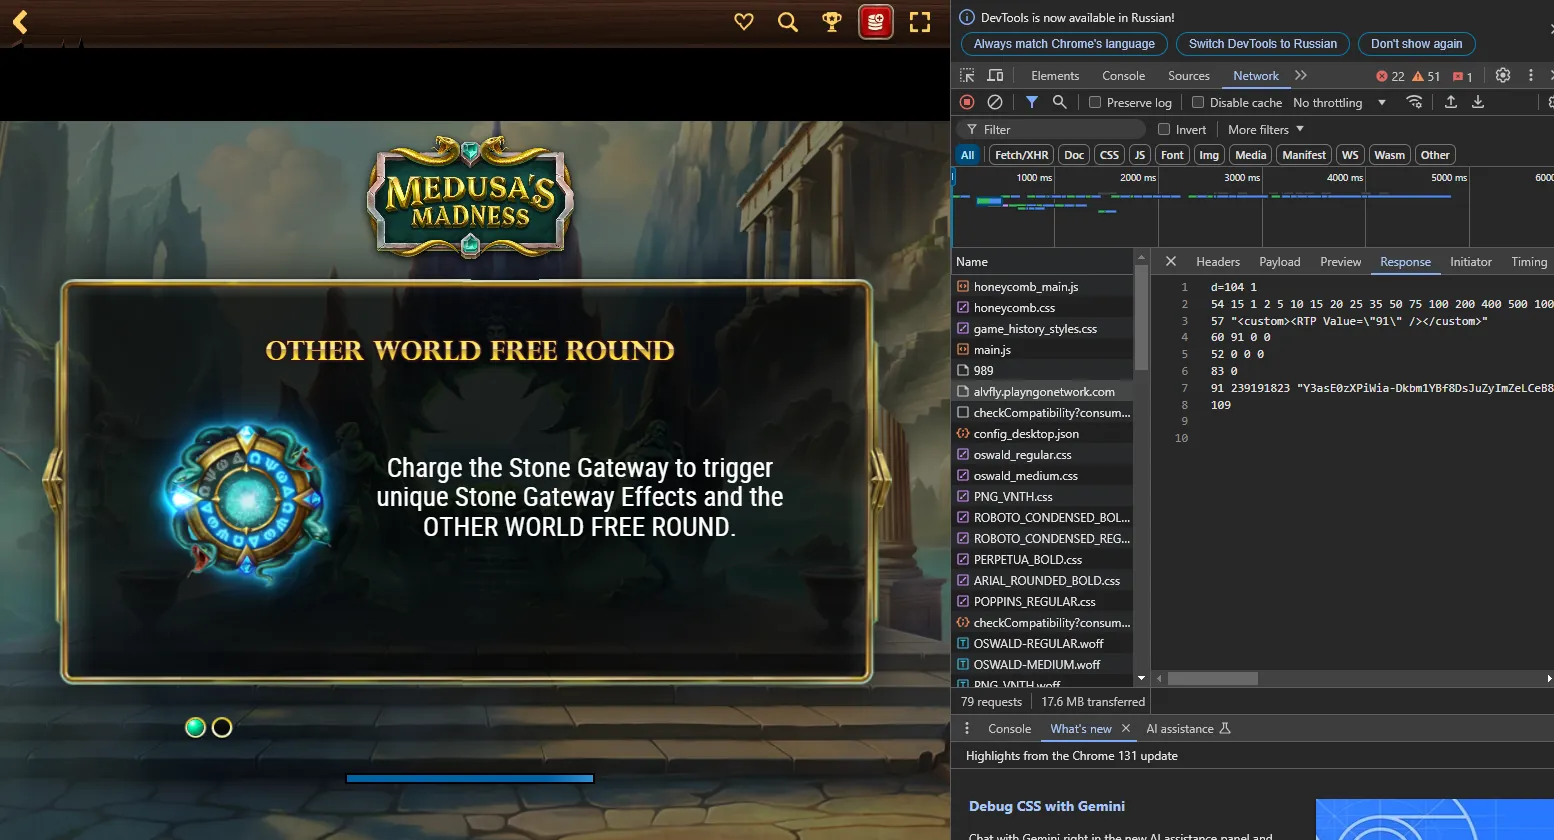1554x840 pixels.
Task: Import HAR file upload icon
Action: tap(1450, 102)
